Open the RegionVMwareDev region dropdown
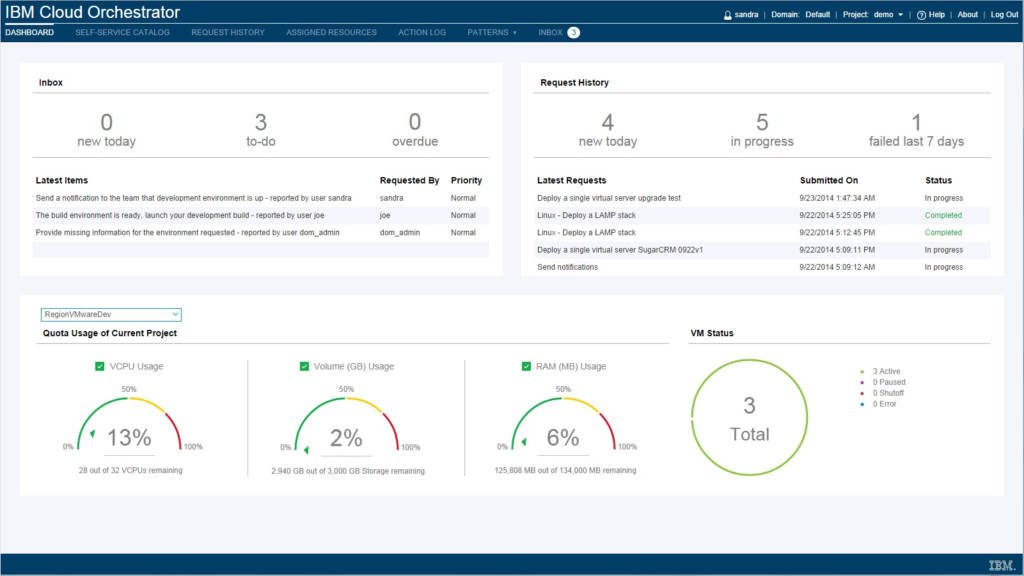Screen dimensions: 1024x576 [x=110, y=314]
